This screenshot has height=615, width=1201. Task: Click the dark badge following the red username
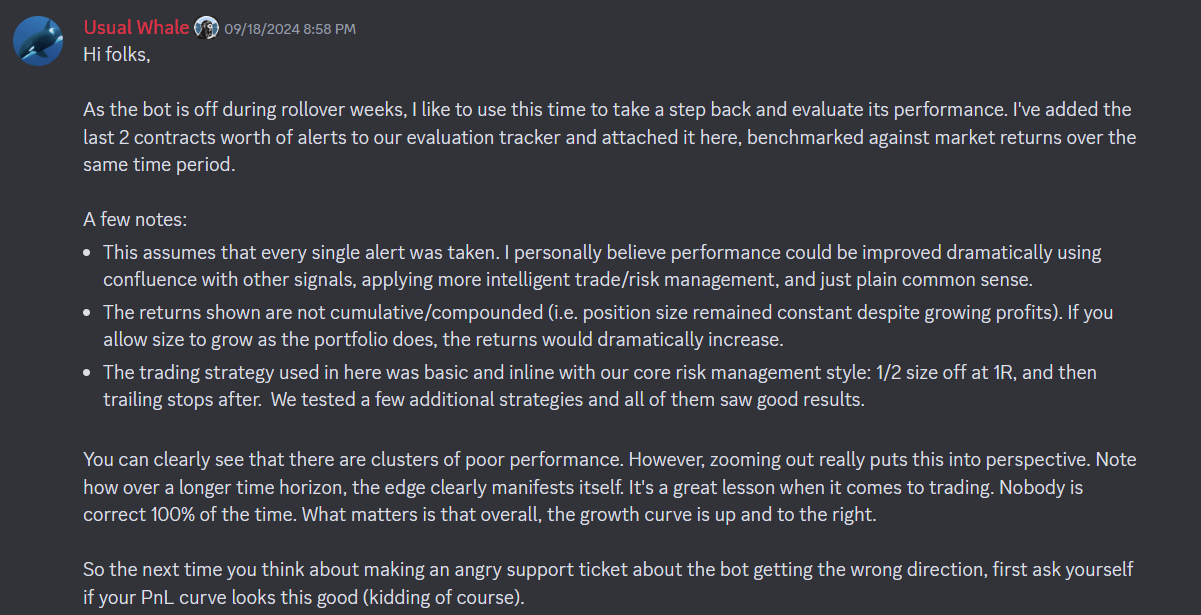207,27
